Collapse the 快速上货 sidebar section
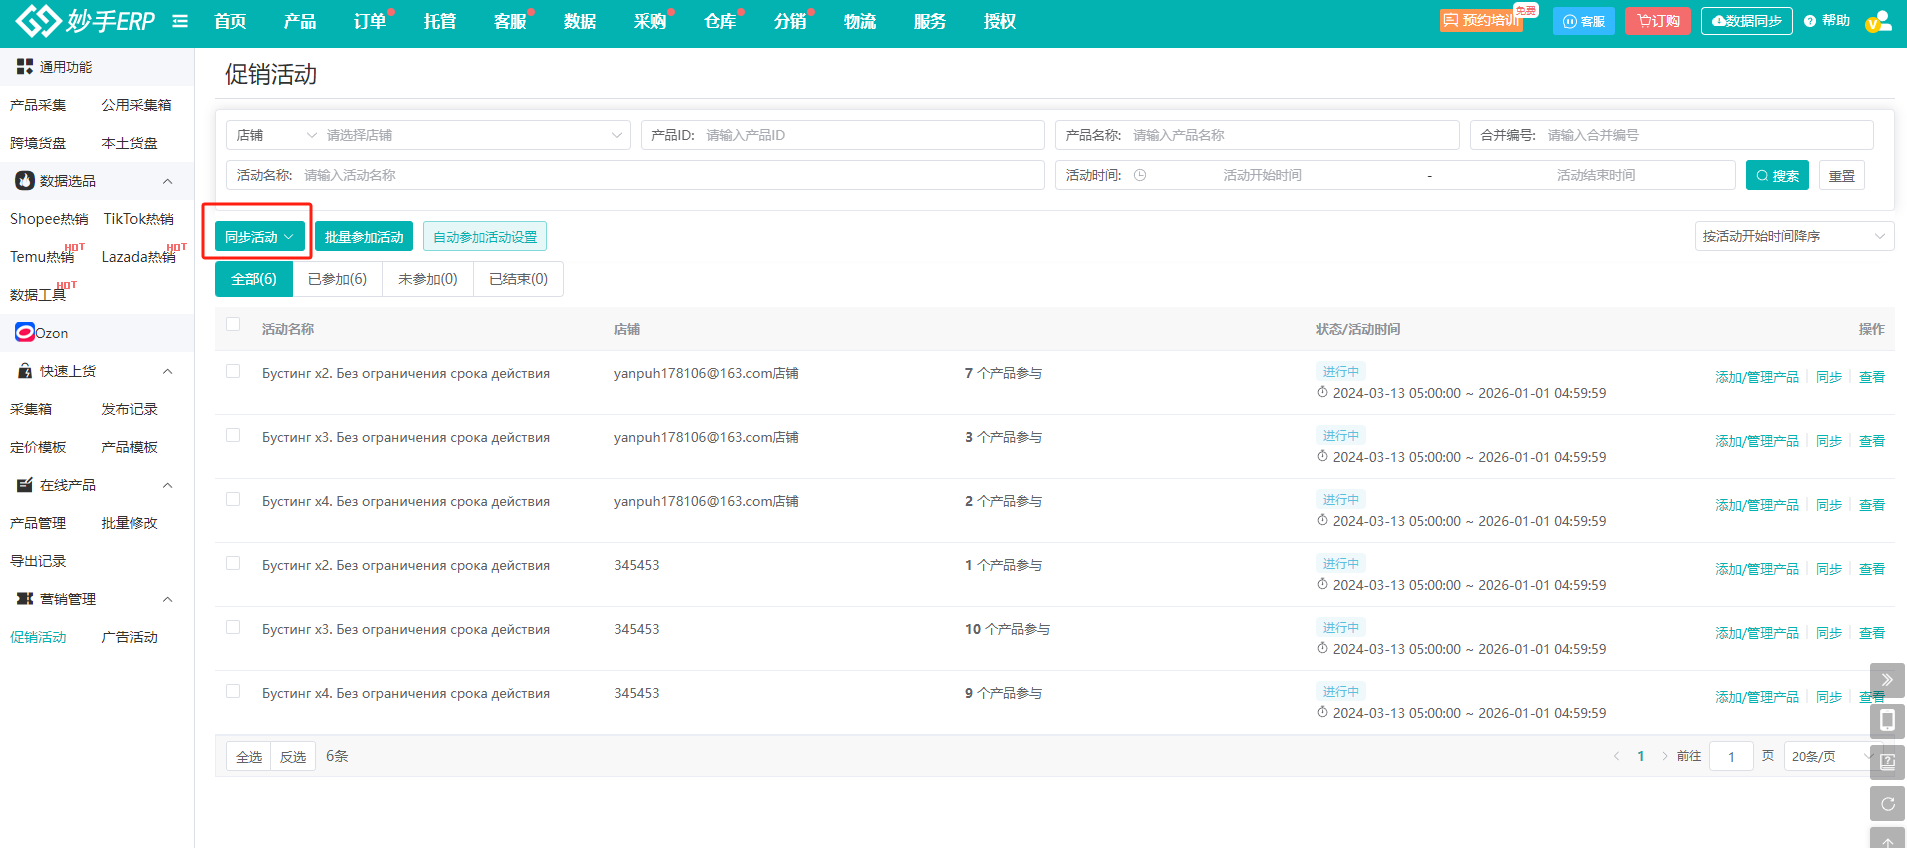Viewport: 1907px width, 848px height. tap(168, 371)
